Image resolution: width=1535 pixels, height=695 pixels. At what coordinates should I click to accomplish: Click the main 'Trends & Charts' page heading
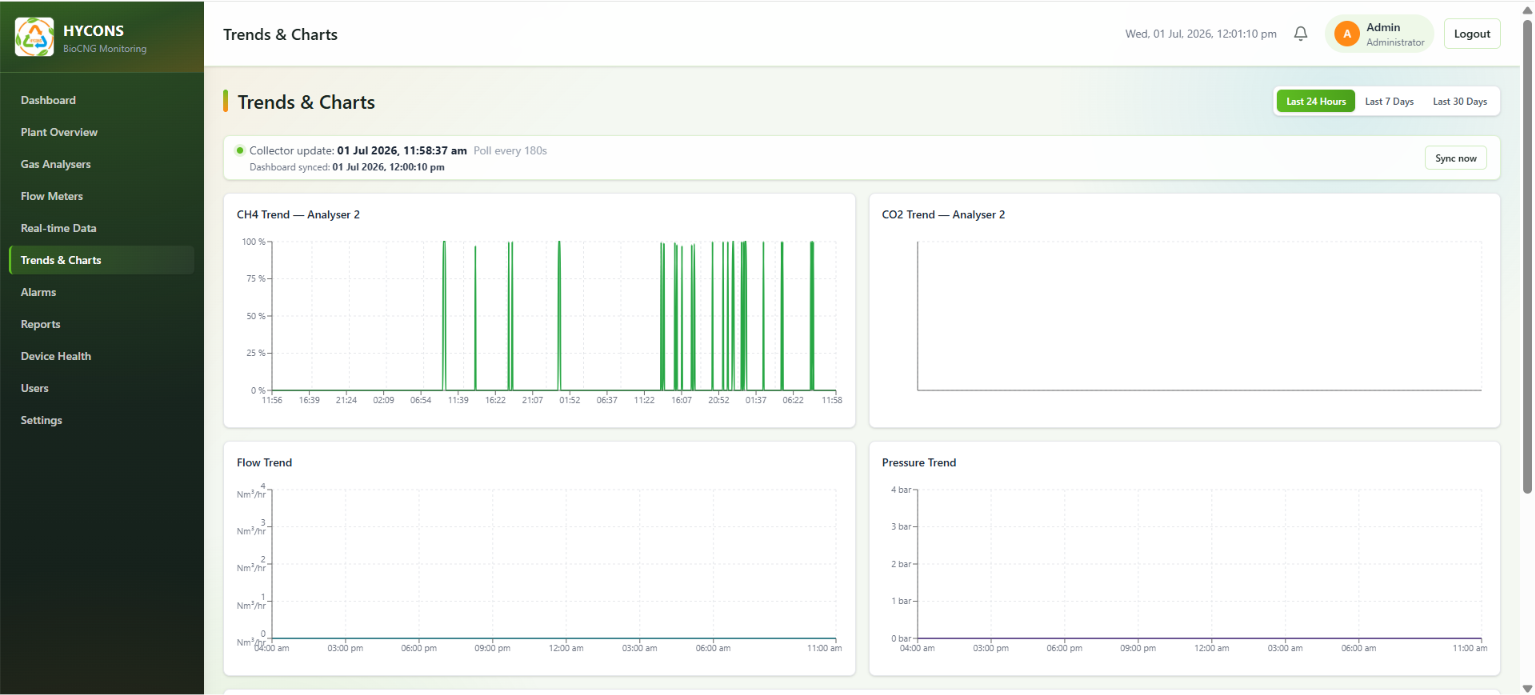pos(306,102)
